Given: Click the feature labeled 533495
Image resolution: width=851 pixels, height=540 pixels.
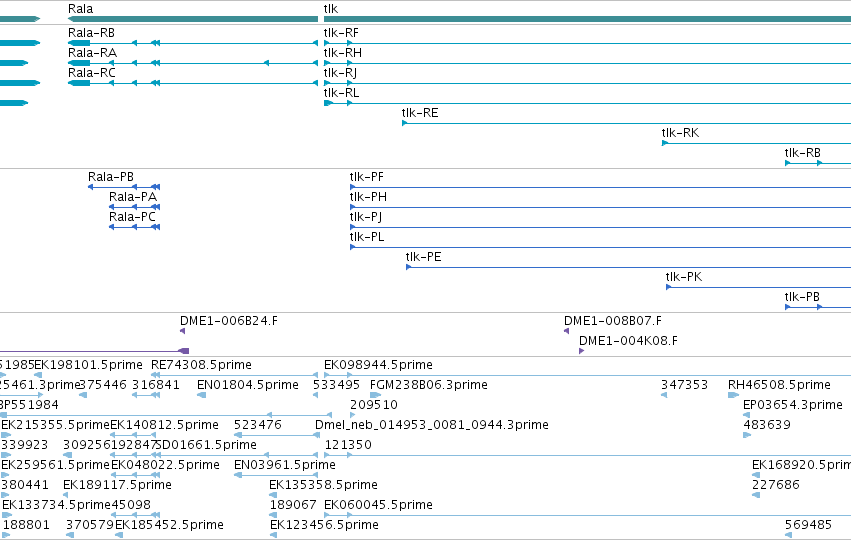Looking at the screenshot, I should point(315,395).
